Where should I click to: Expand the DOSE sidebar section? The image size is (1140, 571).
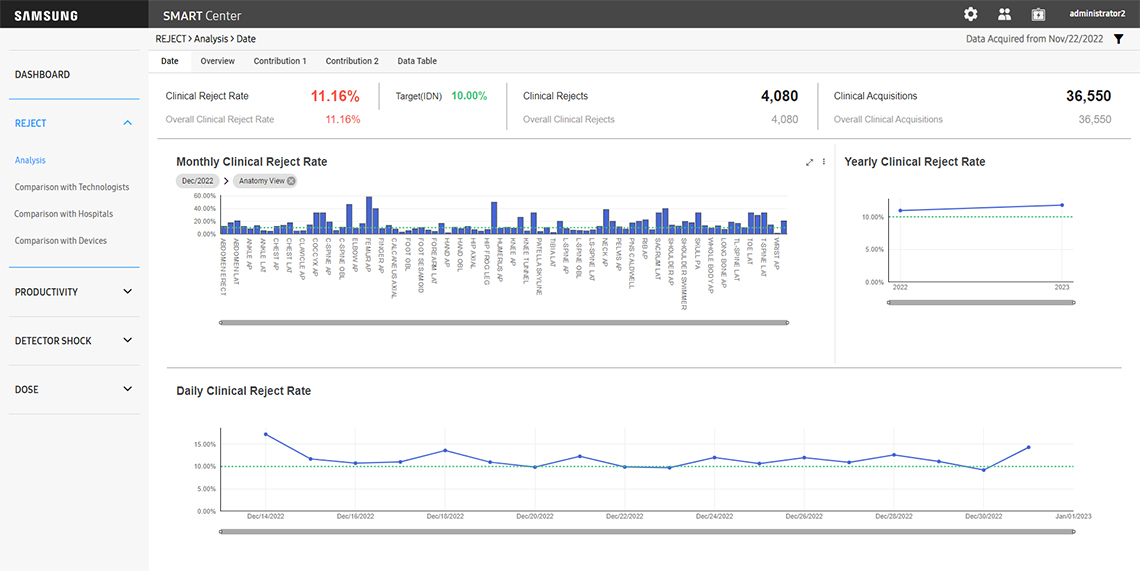pos(127,389)
